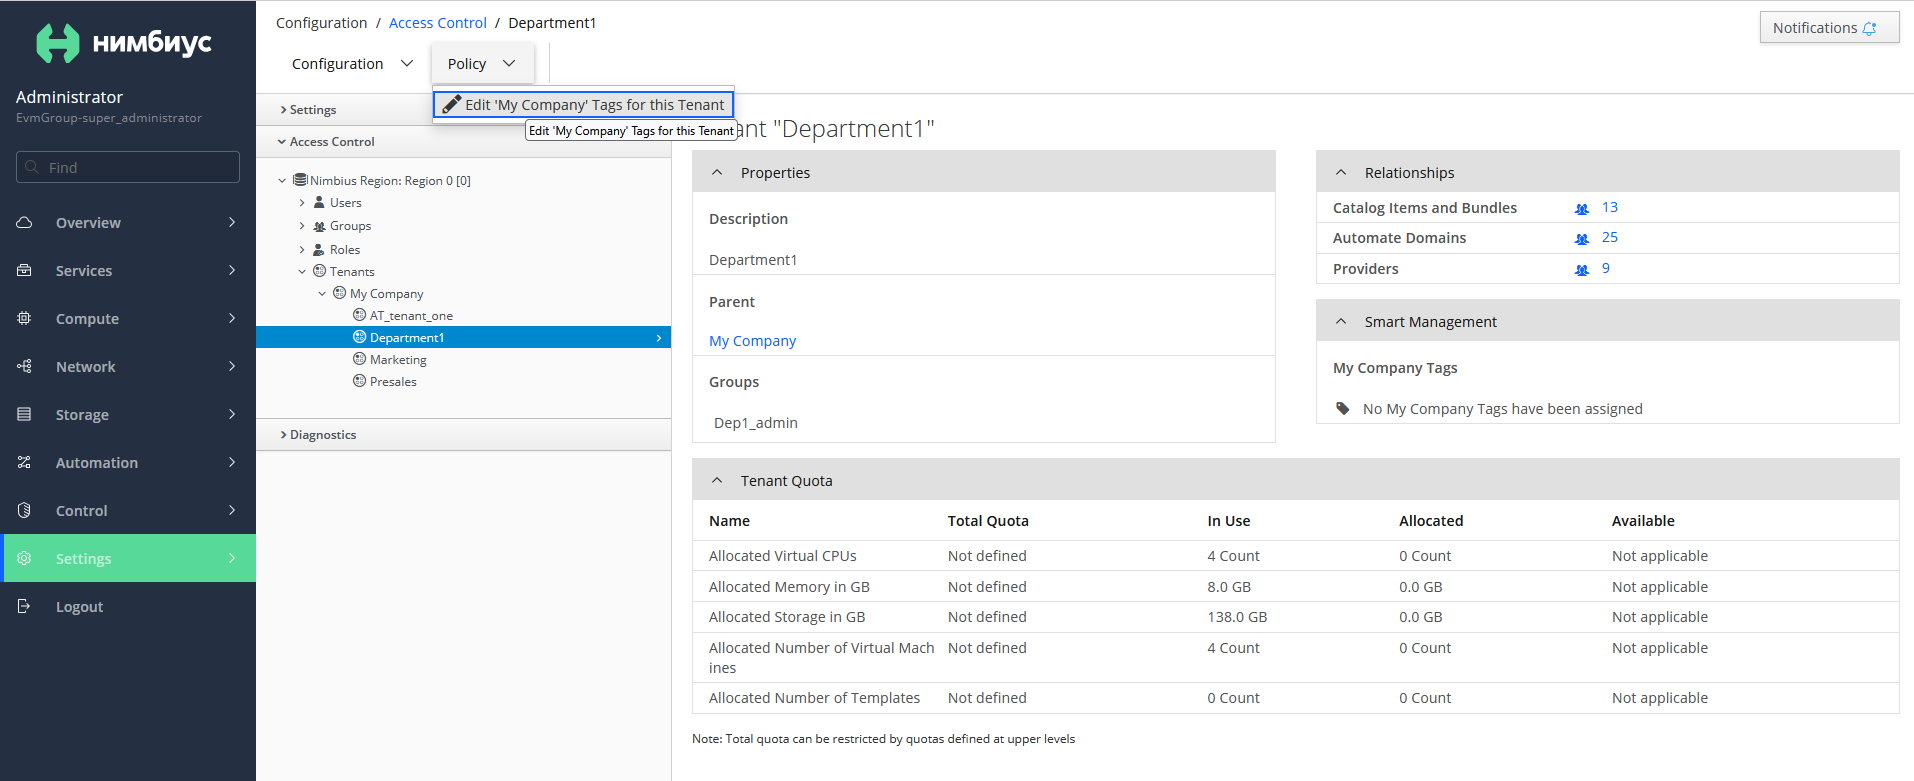Open the 13 catalog items link
This screenshot has height=781, width=1914.
point(1609,207)
